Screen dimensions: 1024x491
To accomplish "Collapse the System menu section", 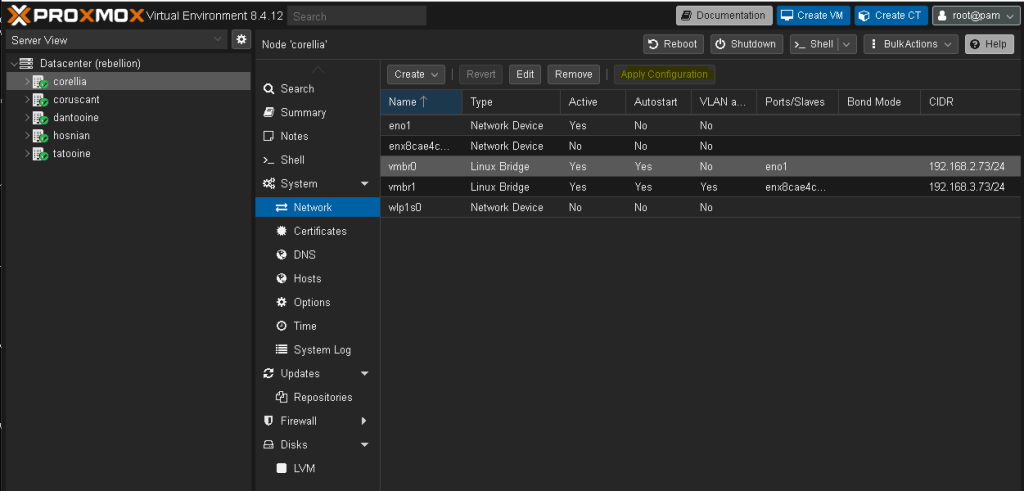I will tap(364, 184).
